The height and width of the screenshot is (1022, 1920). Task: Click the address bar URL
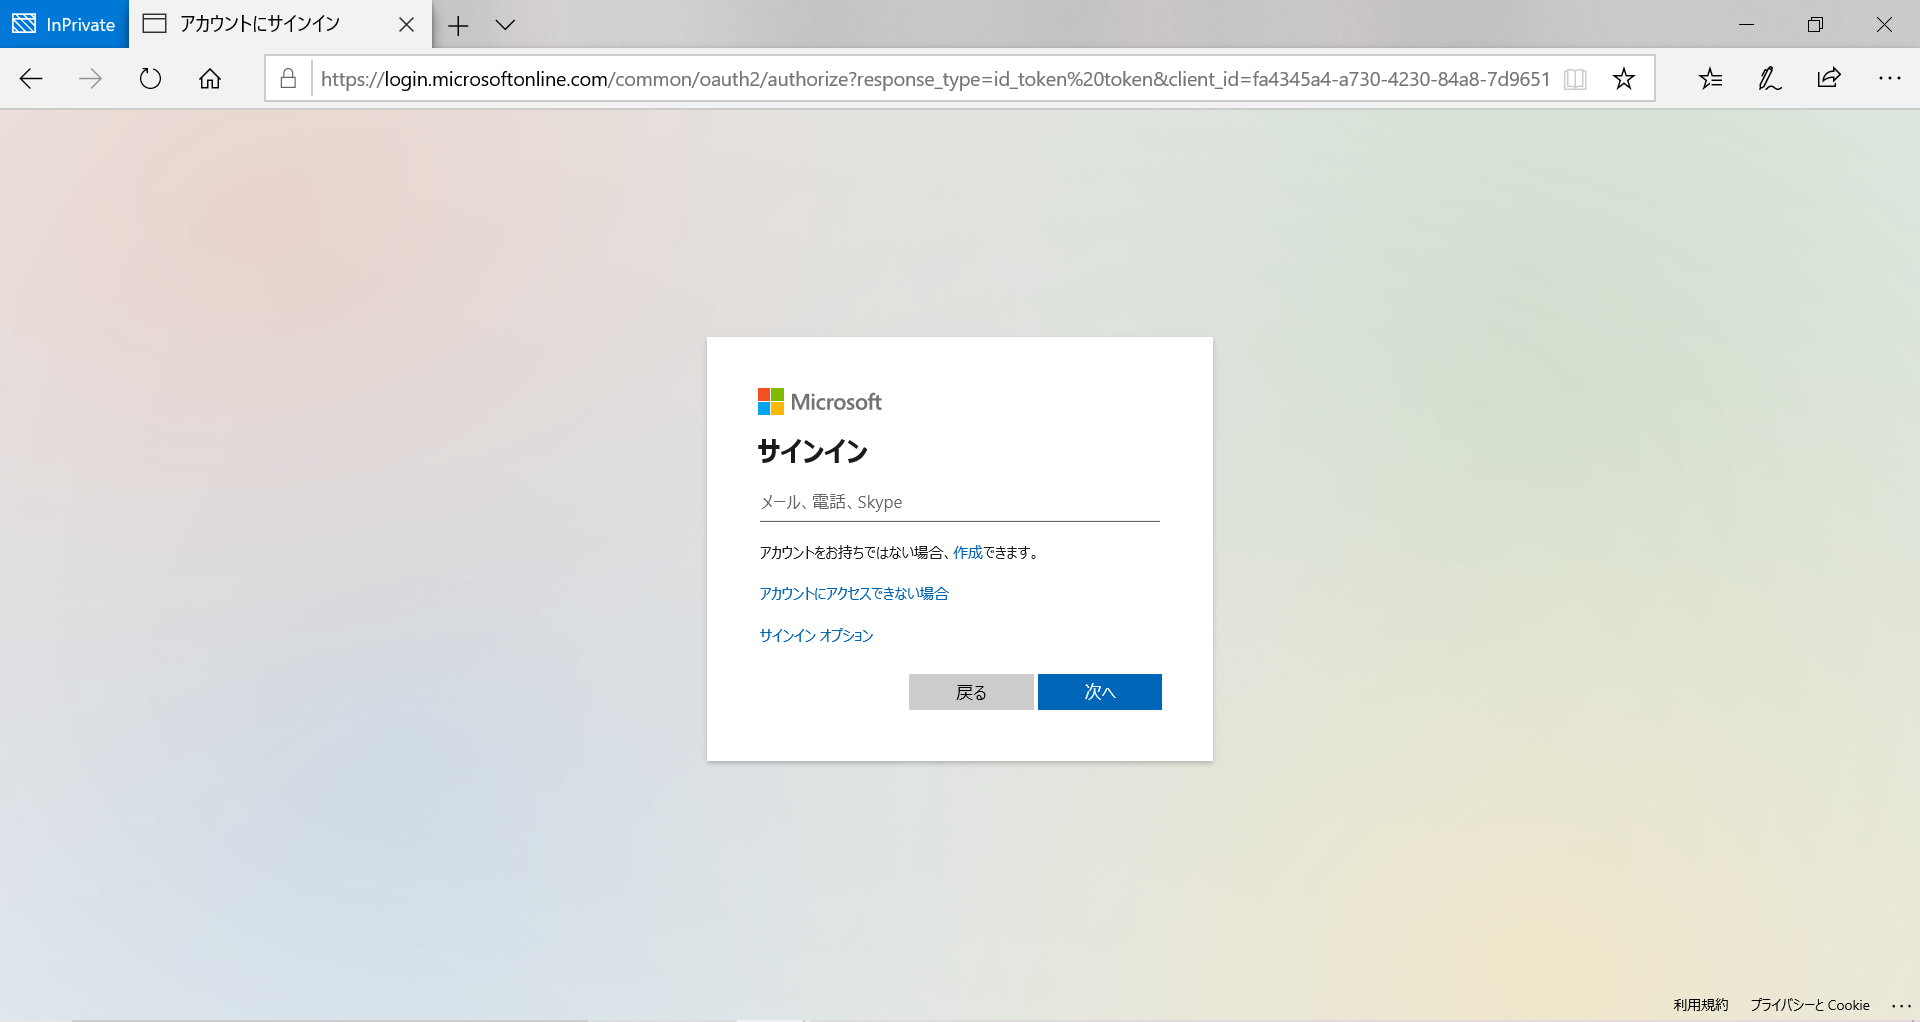935,79
